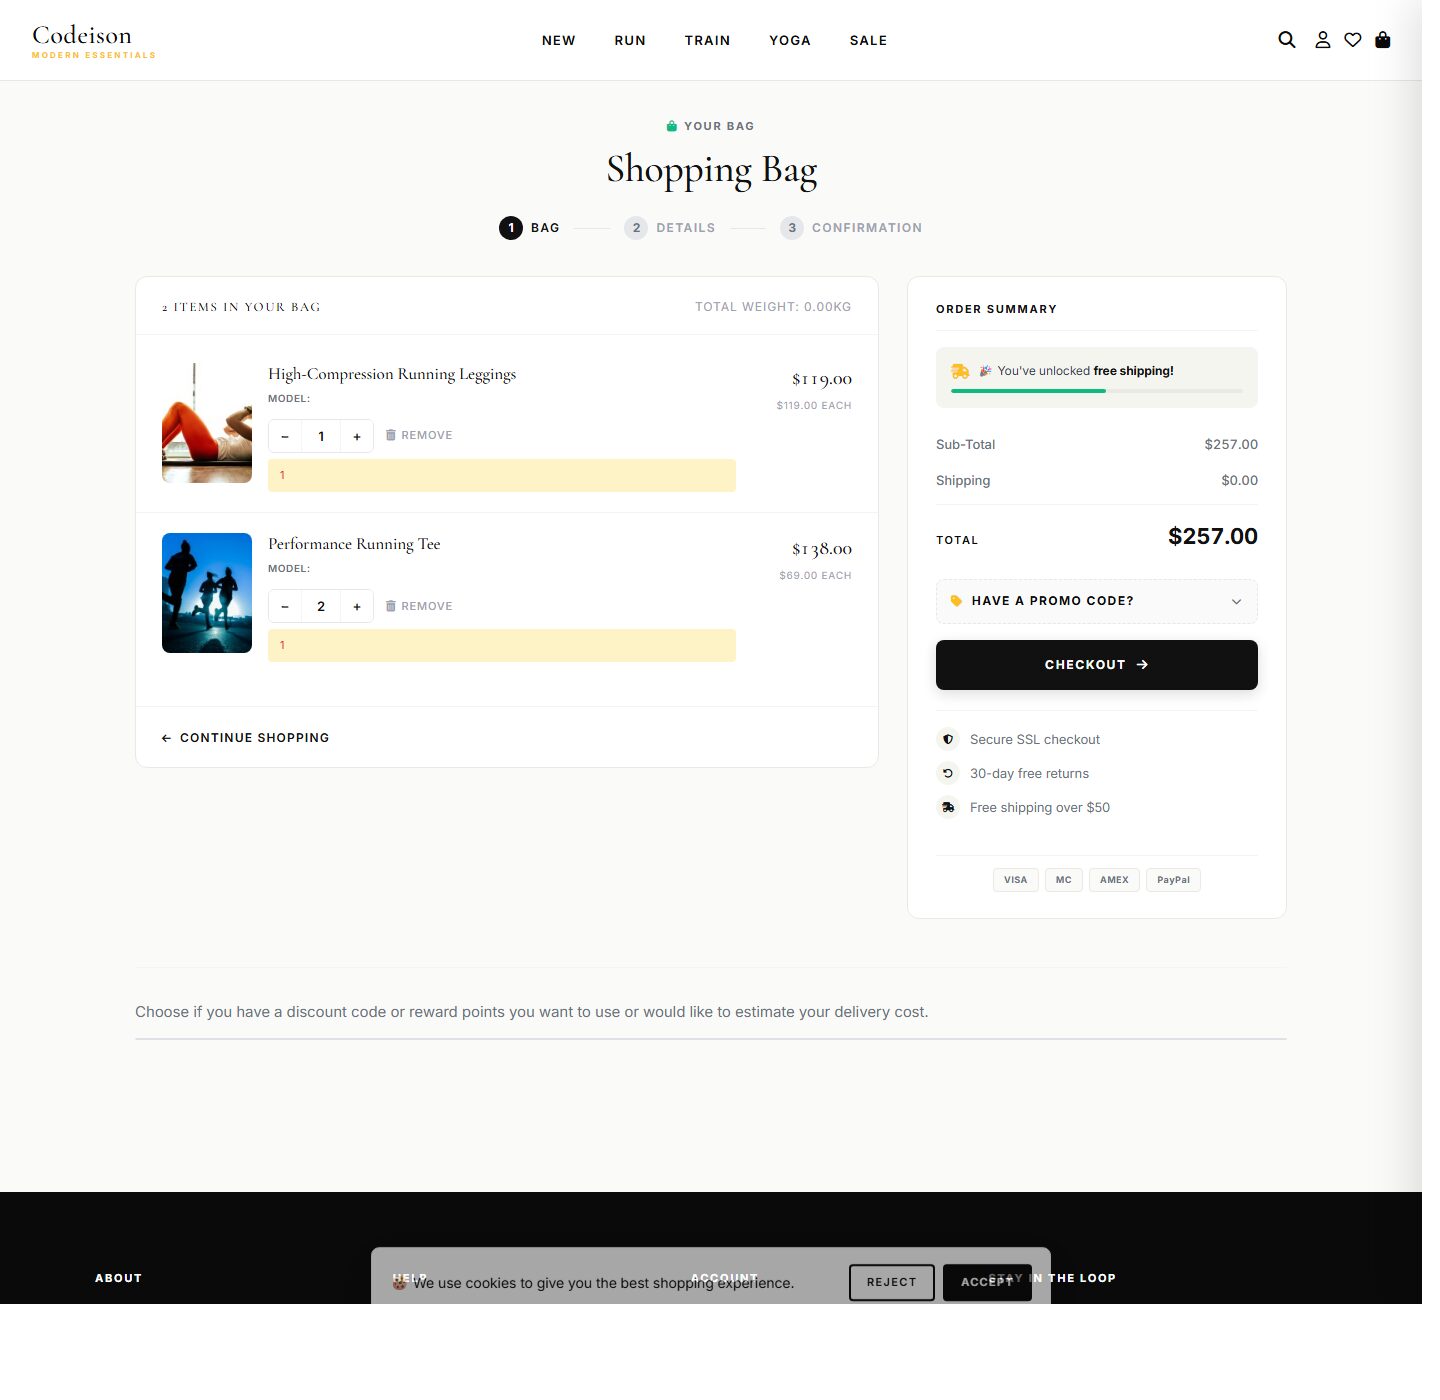Click the wishlist heart icon
The image size is (1440, 1400).
pos(1352,40)
